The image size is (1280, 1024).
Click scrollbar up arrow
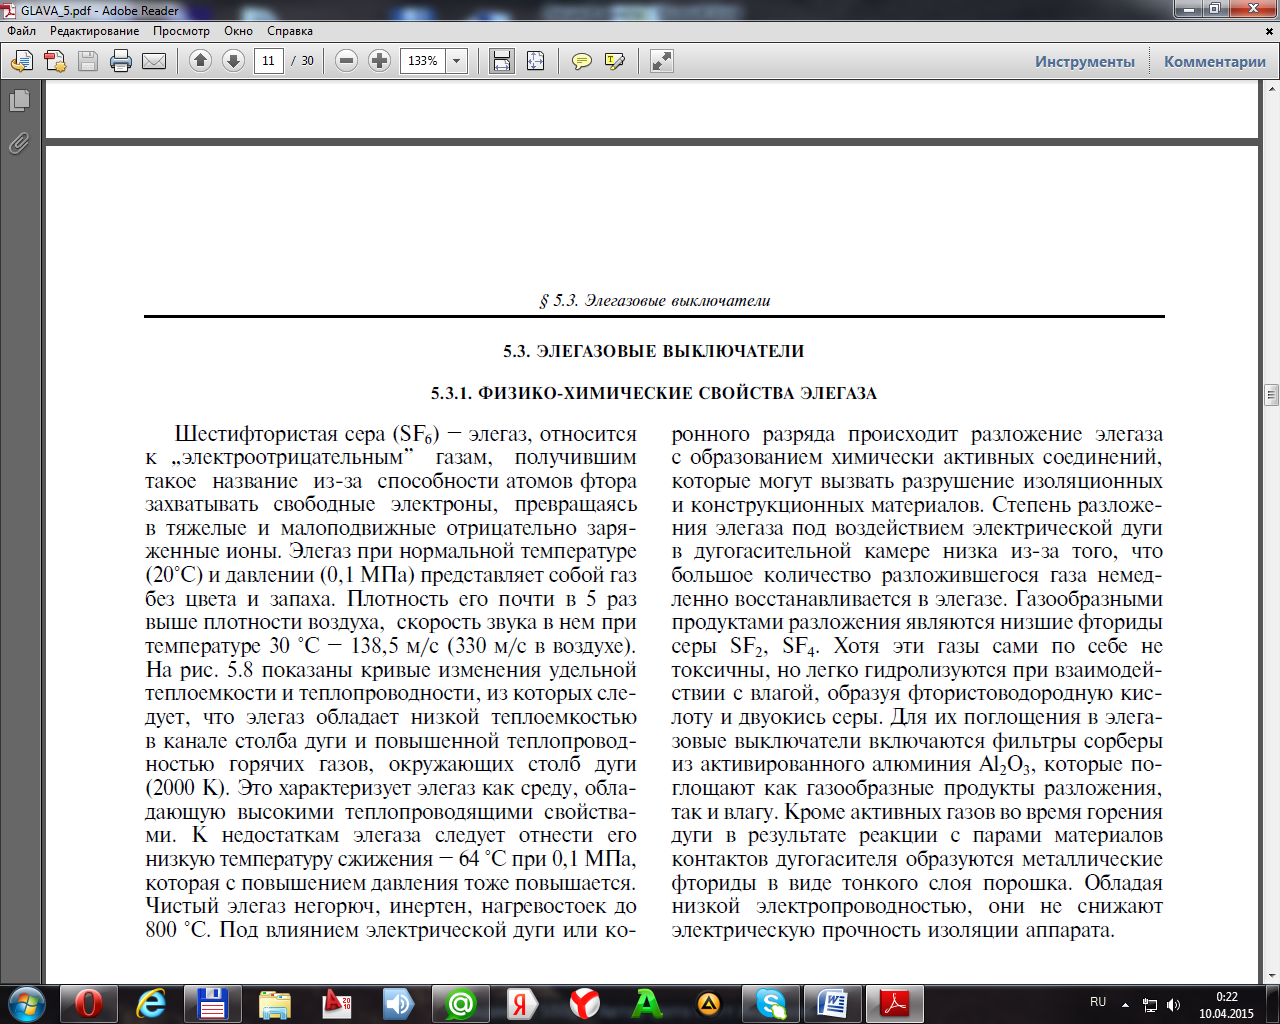tap(1271, 89)
